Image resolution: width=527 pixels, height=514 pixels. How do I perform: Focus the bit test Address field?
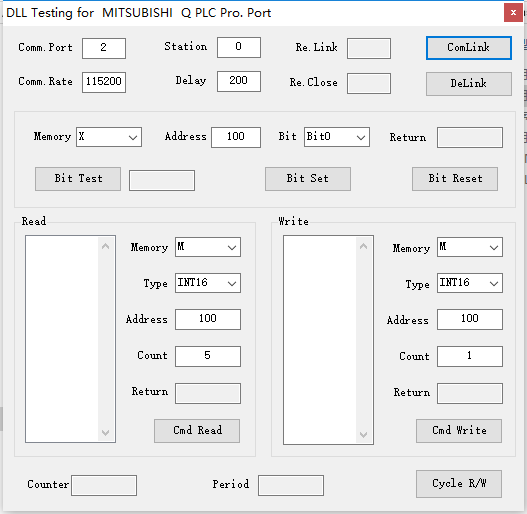click(x=236, y=137)
